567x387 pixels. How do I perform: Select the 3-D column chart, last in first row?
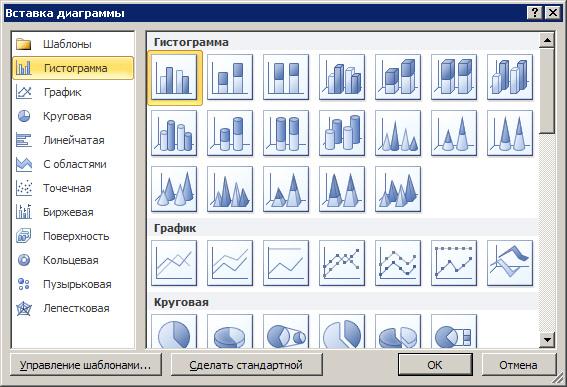(x=510, y=77)
